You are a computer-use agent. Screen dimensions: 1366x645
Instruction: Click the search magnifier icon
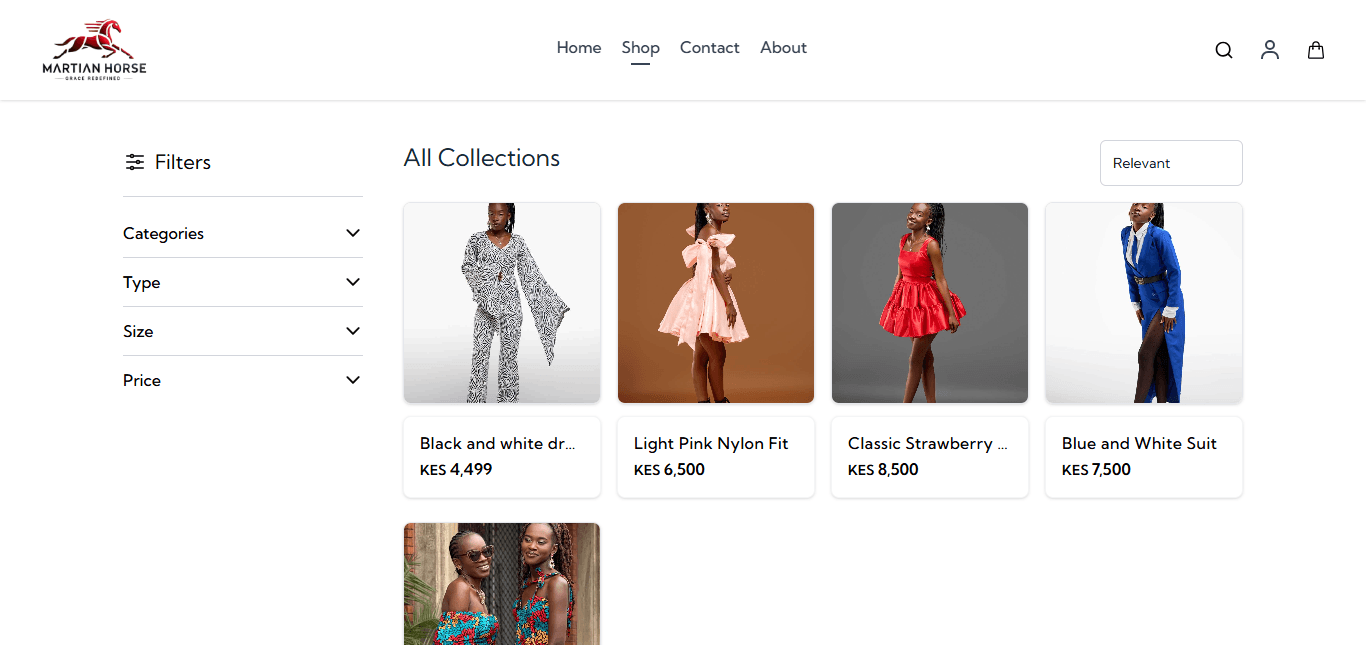[x=1223, y=50]
